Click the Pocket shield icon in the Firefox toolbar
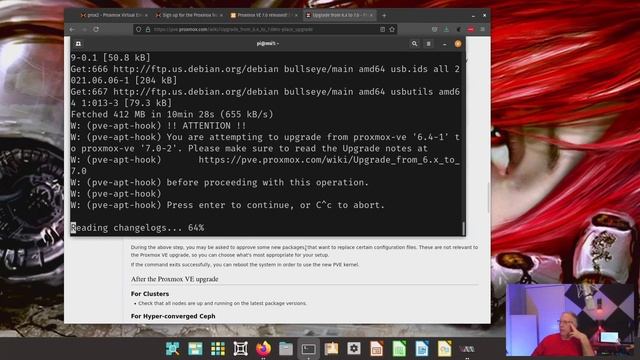 pyautogui.click(x=434, y=29)
